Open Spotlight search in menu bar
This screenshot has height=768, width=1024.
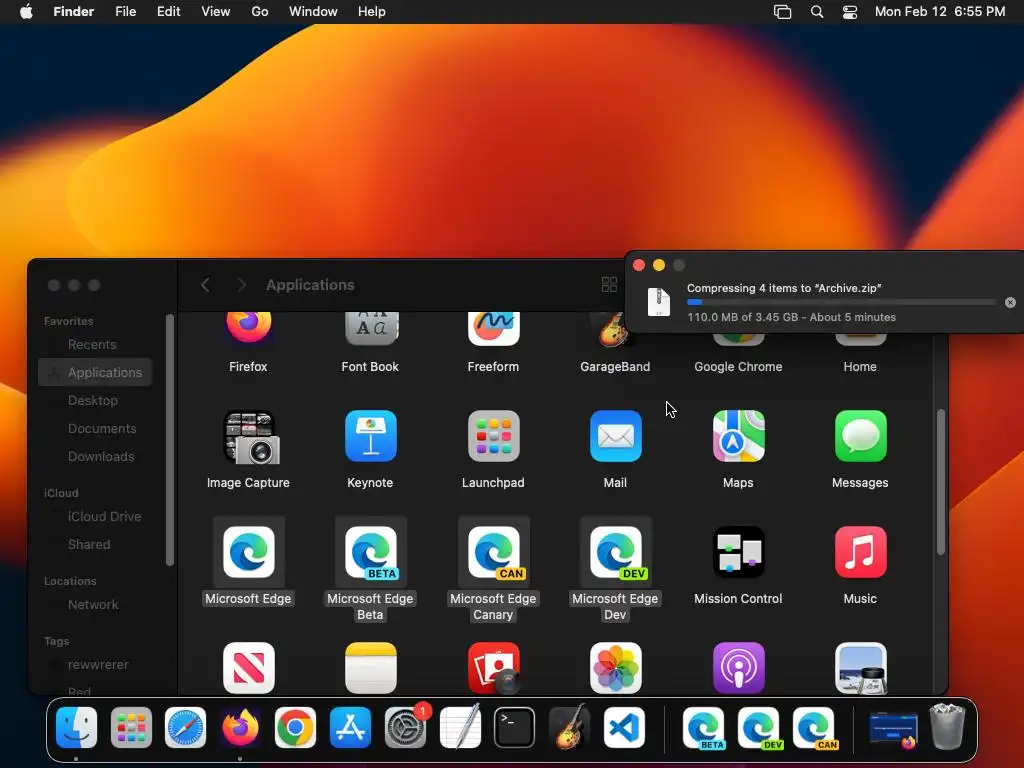coord(817,12)
